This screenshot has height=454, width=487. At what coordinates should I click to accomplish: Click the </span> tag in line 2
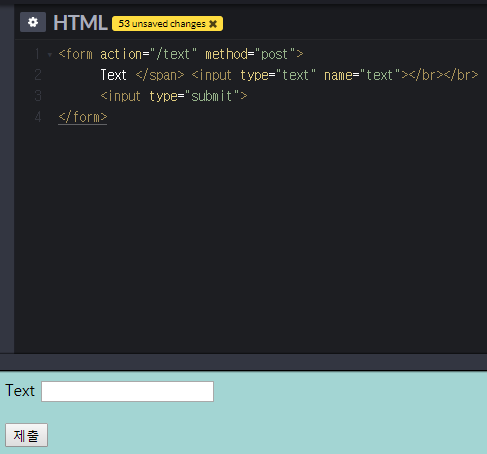coord(160,75)
